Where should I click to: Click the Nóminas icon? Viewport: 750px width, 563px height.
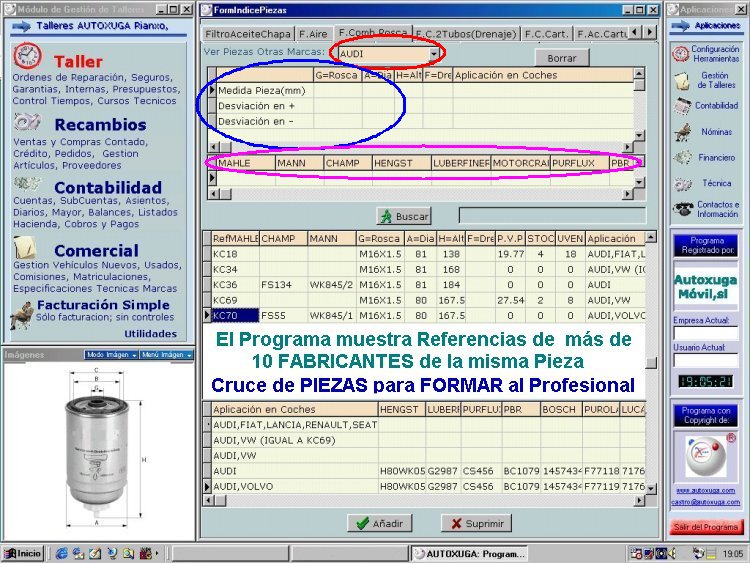coord(683,132)
